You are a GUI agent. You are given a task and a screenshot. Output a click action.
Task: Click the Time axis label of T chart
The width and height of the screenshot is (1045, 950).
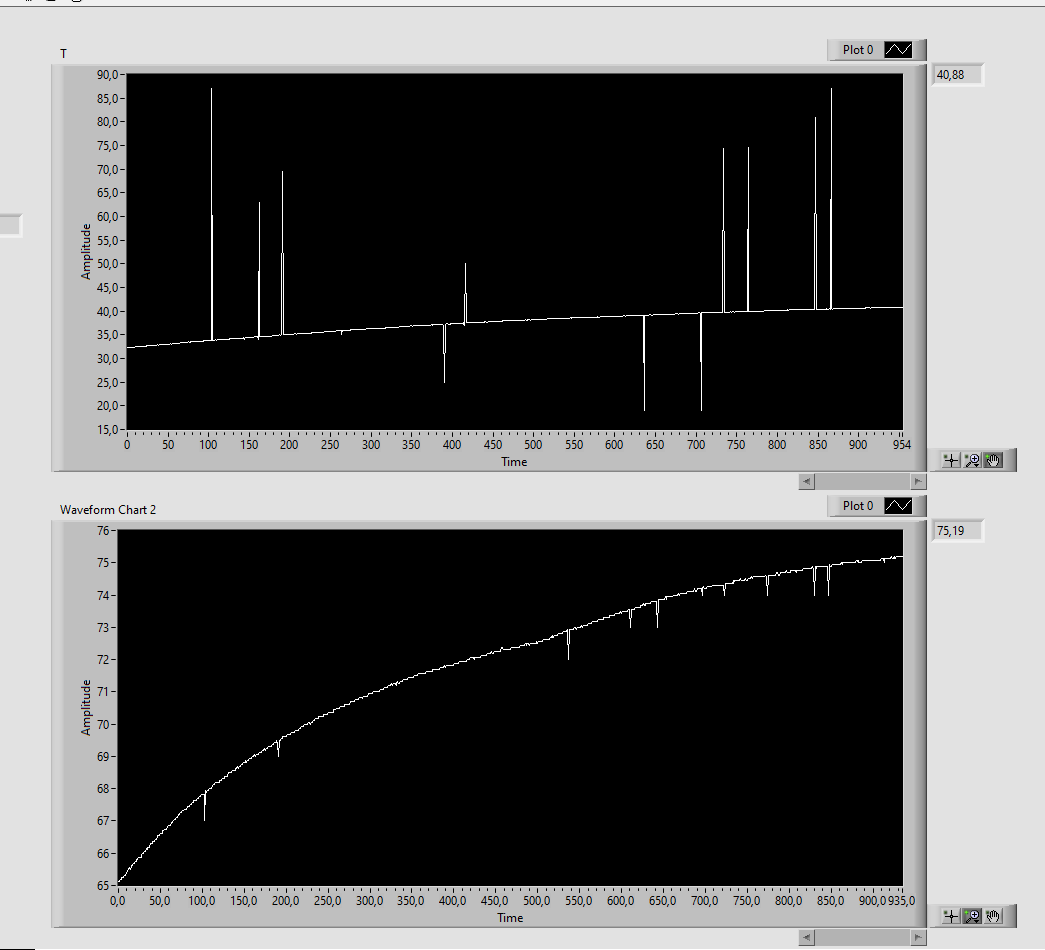tap(514, 462)
